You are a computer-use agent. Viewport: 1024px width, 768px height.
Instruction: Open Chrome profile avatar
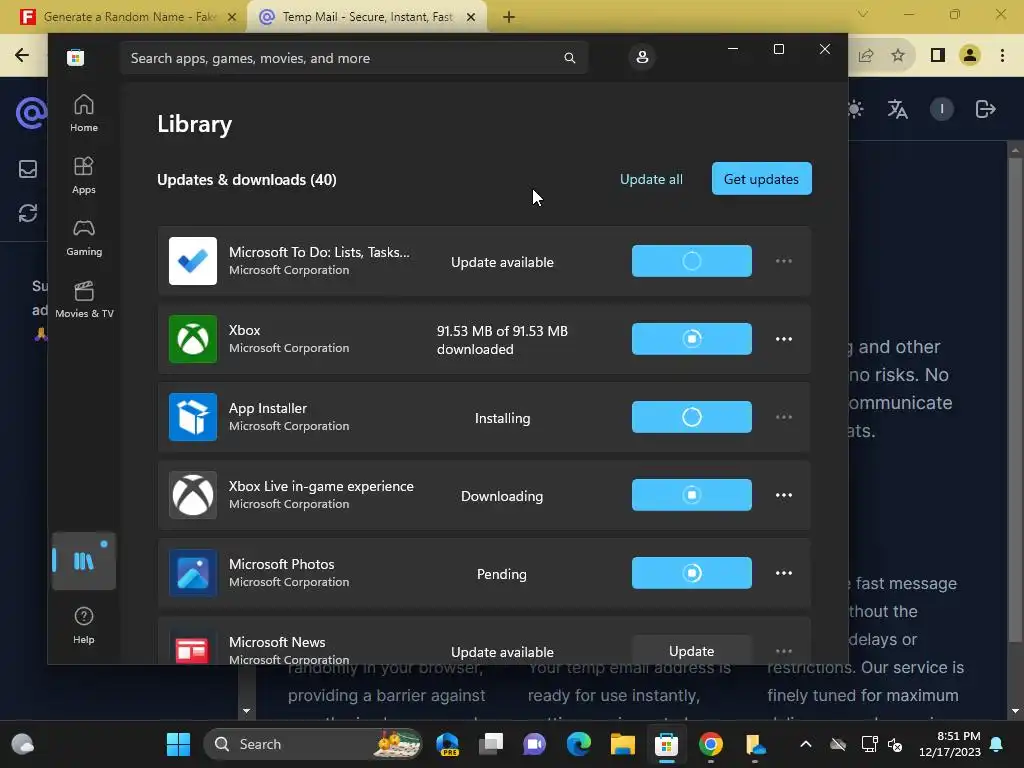point(970,56)
